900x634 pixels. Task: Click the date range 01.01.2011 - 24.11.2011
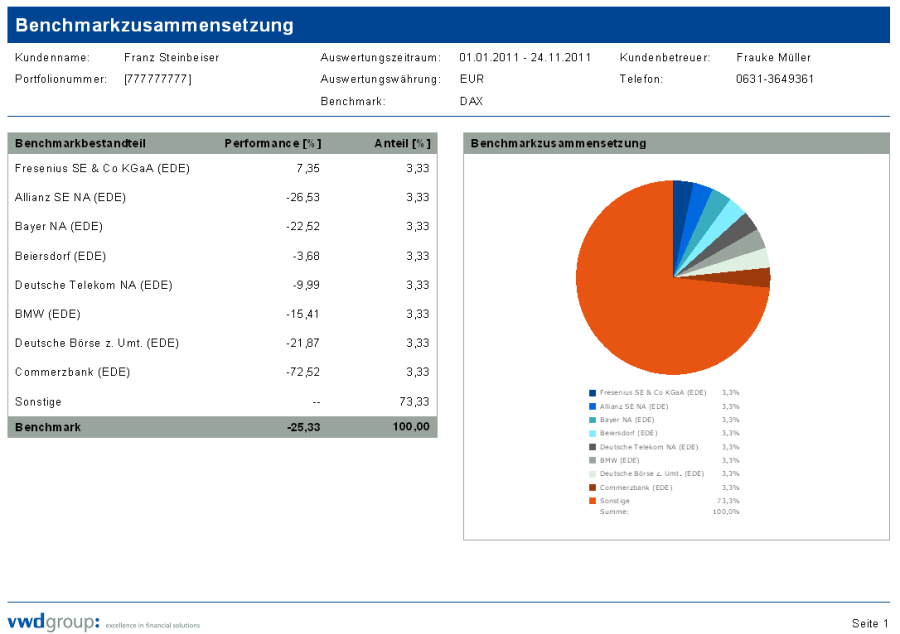525,57
